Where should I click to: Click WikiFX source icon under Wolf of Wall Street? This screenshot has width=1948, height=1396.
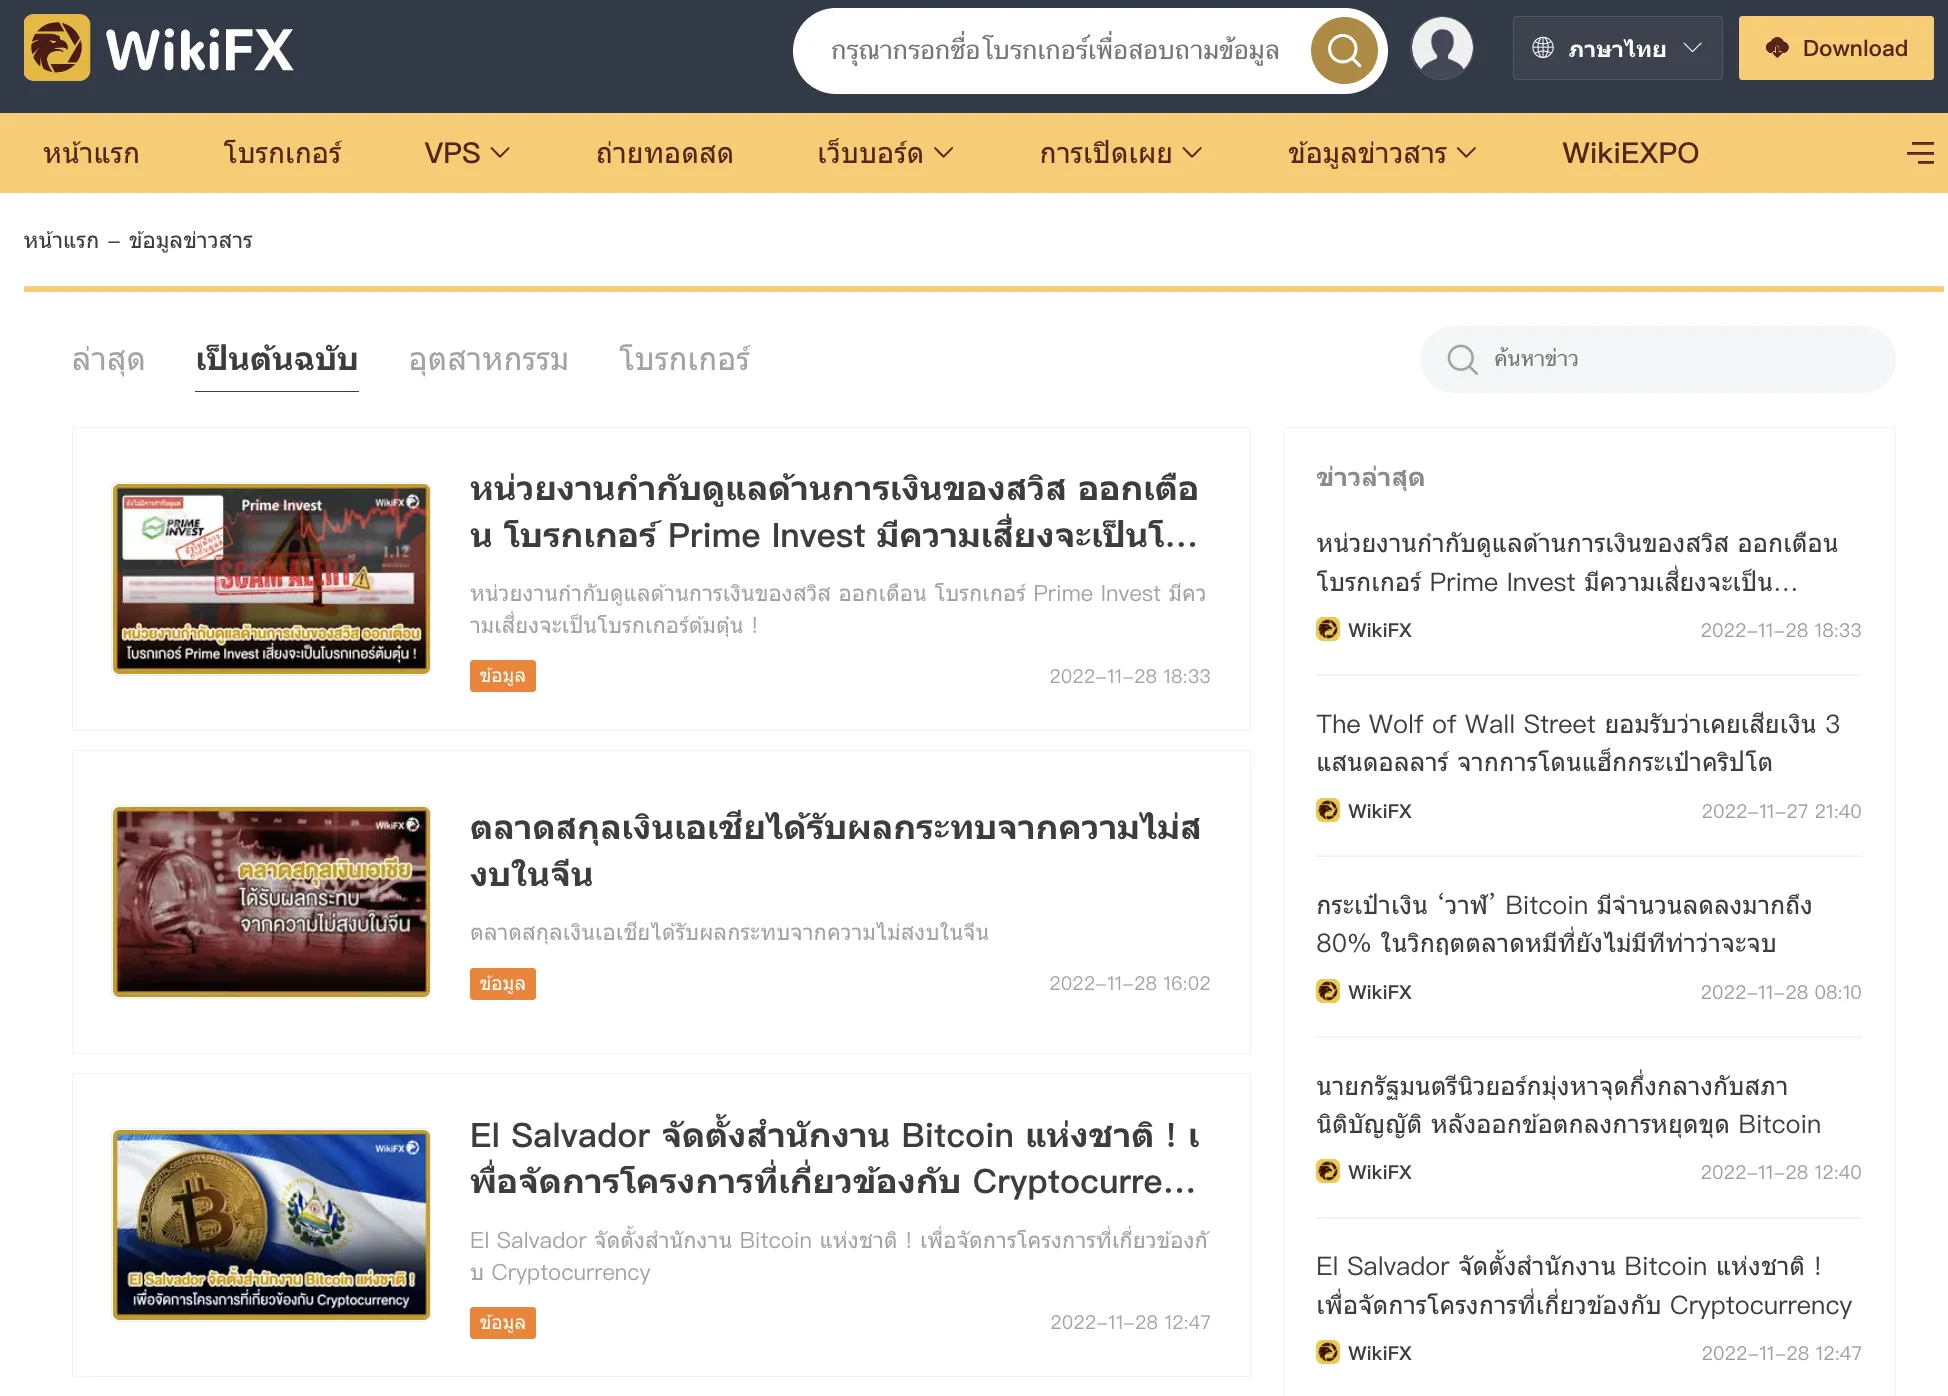tap(1328, 810)
